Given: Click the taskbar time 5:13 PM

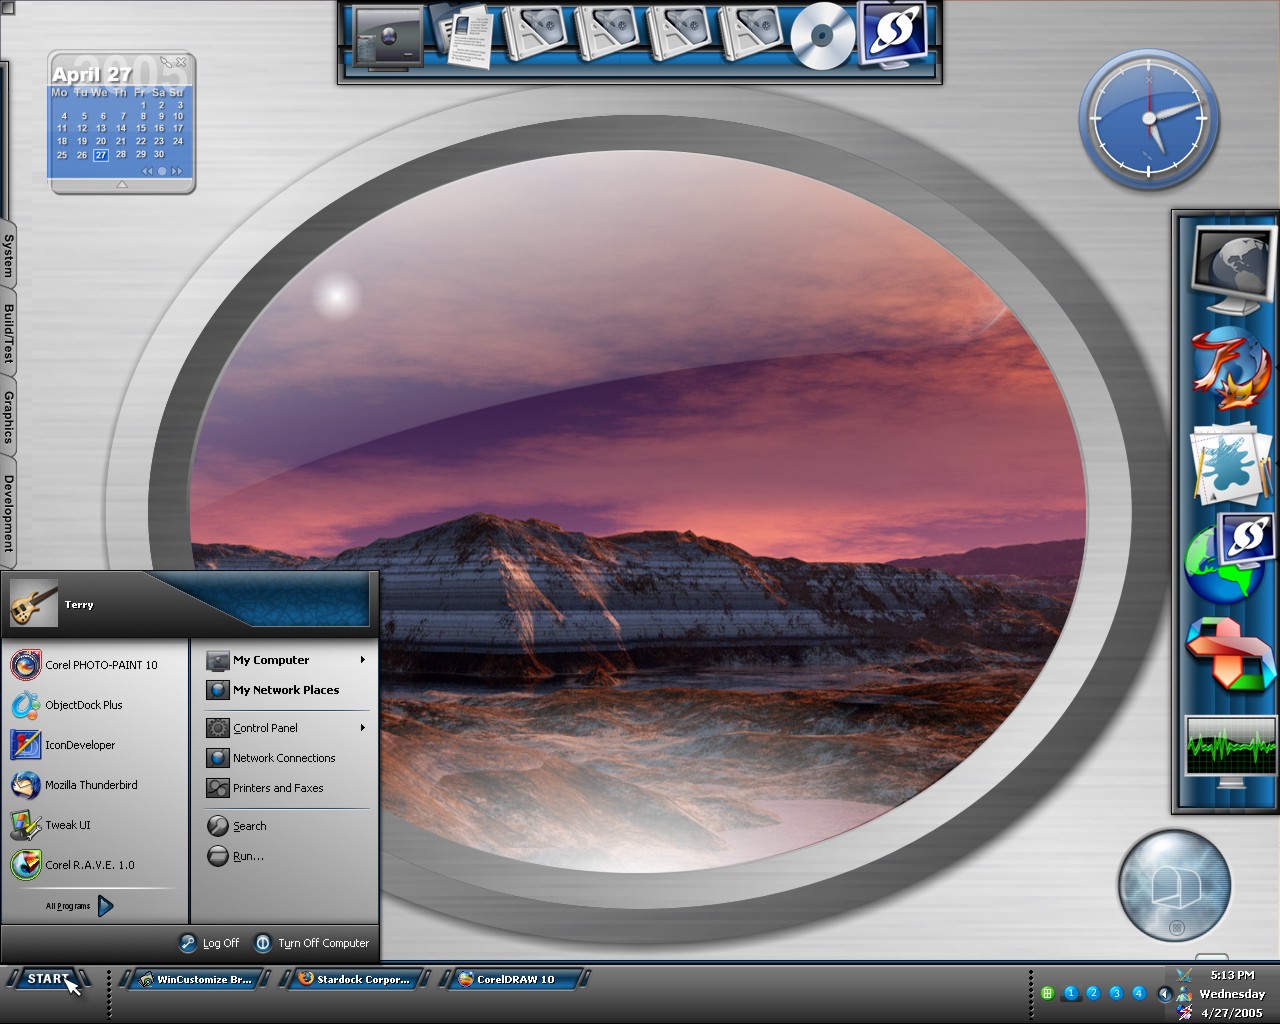Looking at the screenshot, I should [1232, 975].
